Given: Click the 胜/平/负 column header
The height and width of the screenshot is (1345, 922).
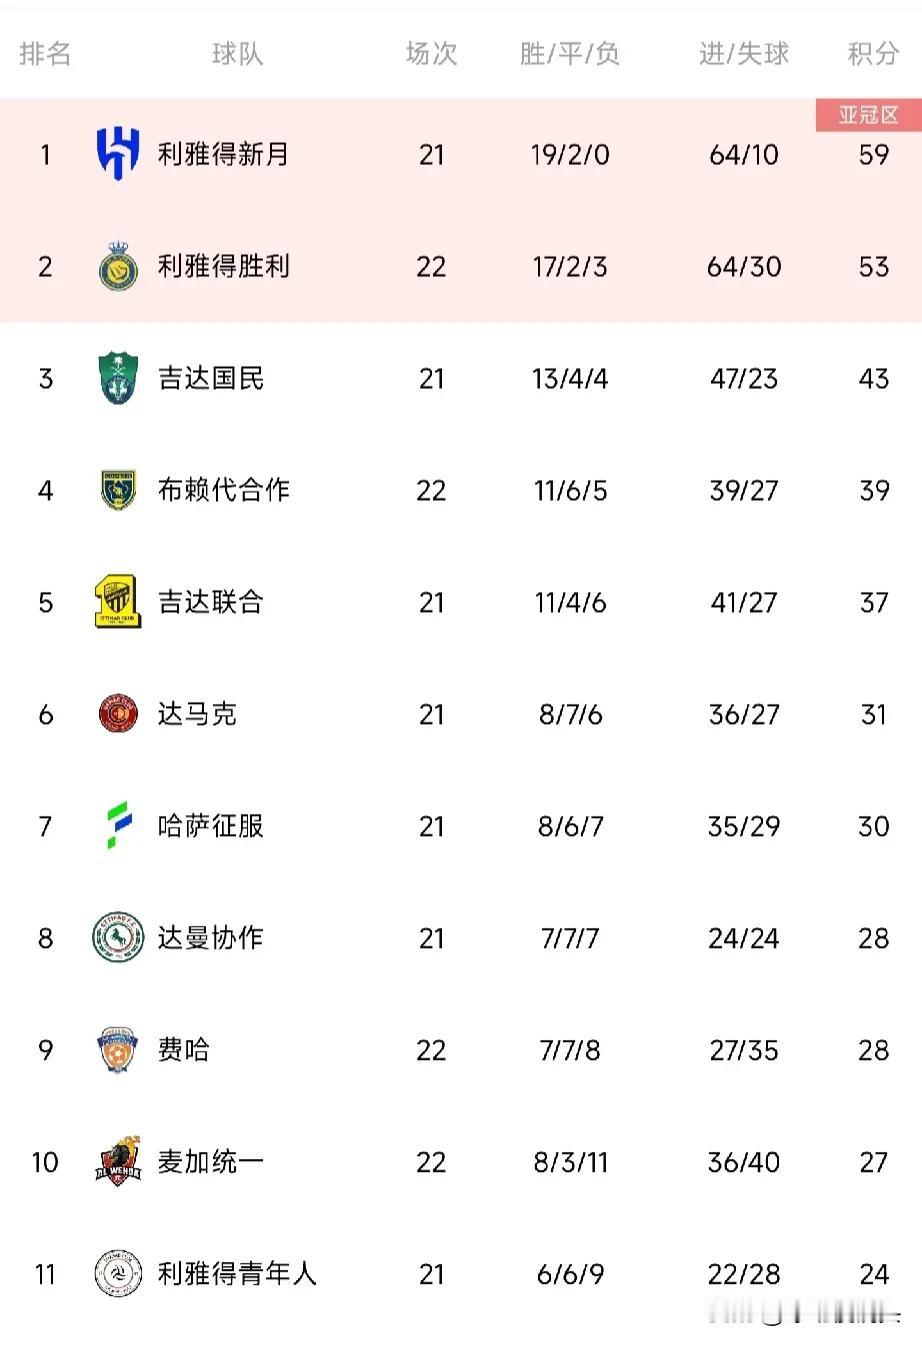Looking at the screenshot, I should tap(570, 54).
